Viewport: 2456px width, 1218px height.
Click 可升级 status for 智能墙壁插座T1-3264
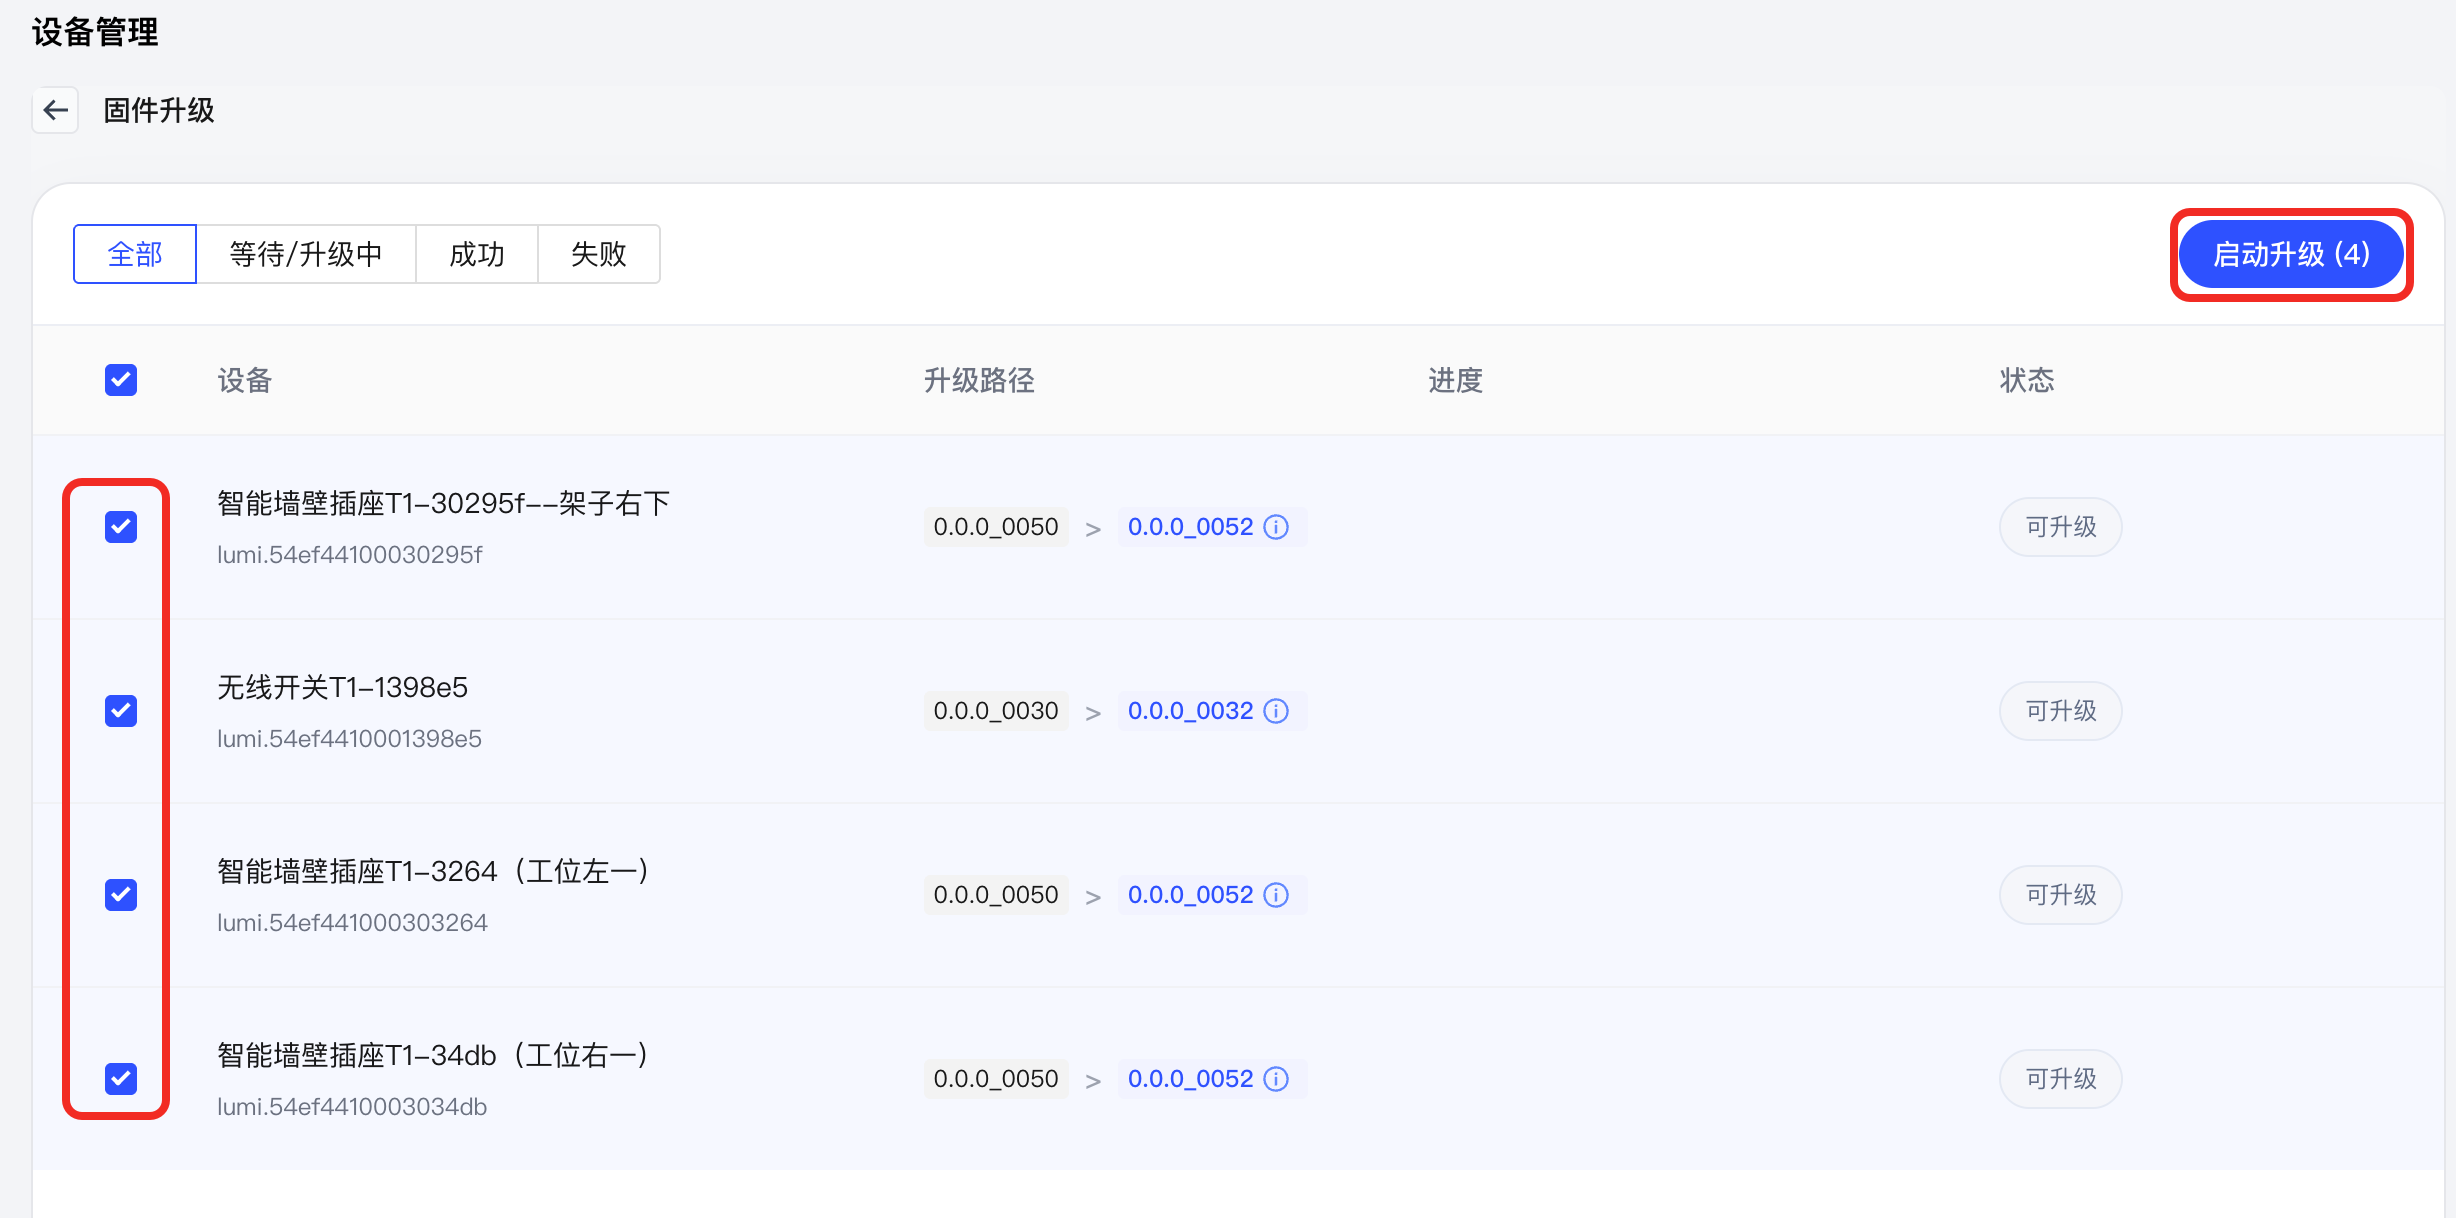2061,895
